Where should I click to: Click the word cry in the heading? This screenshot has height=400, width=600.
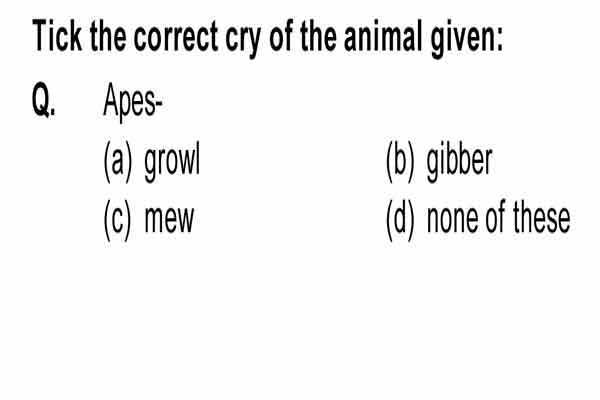(244, 40)
